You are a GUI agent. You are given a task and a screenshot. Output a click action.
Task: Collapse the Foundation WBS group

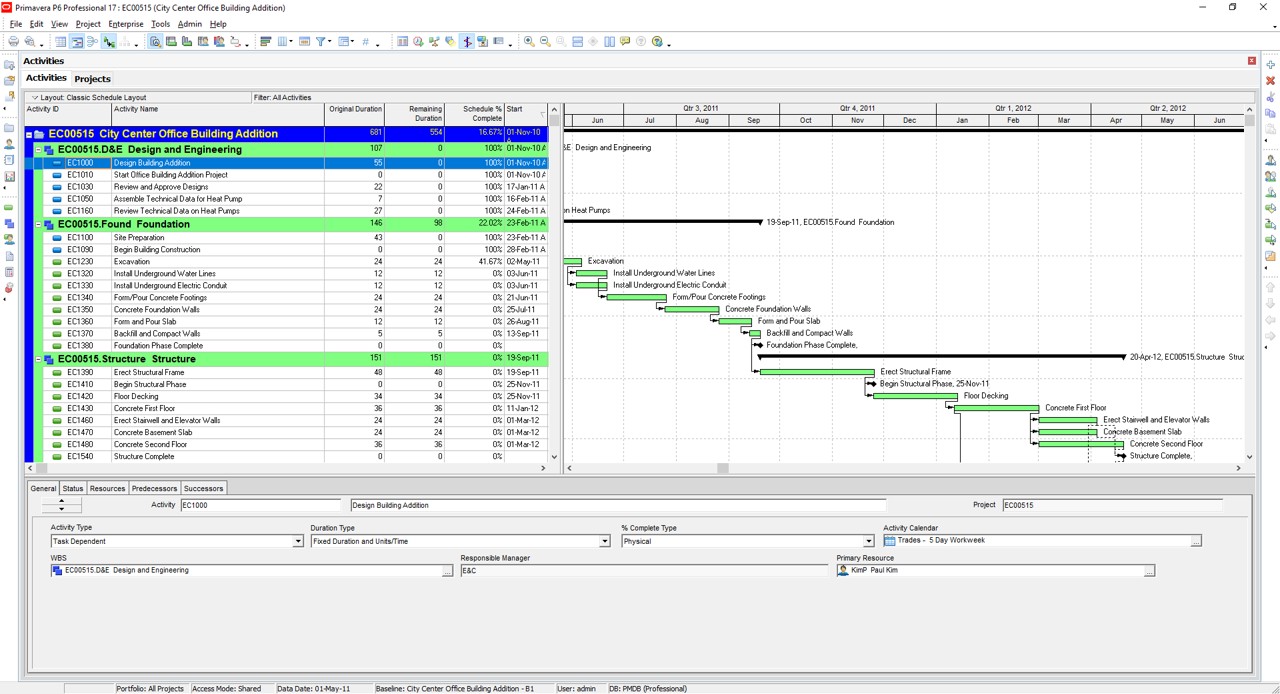[x=39, y=225]
